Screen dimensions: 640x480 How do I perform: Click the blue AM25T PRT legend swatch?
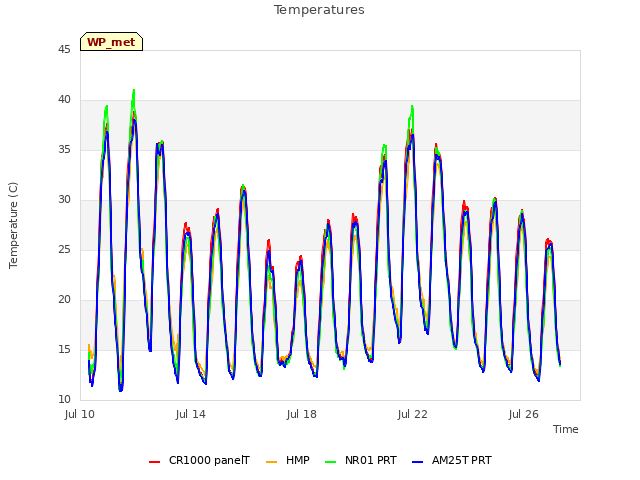tap(417, 462)
